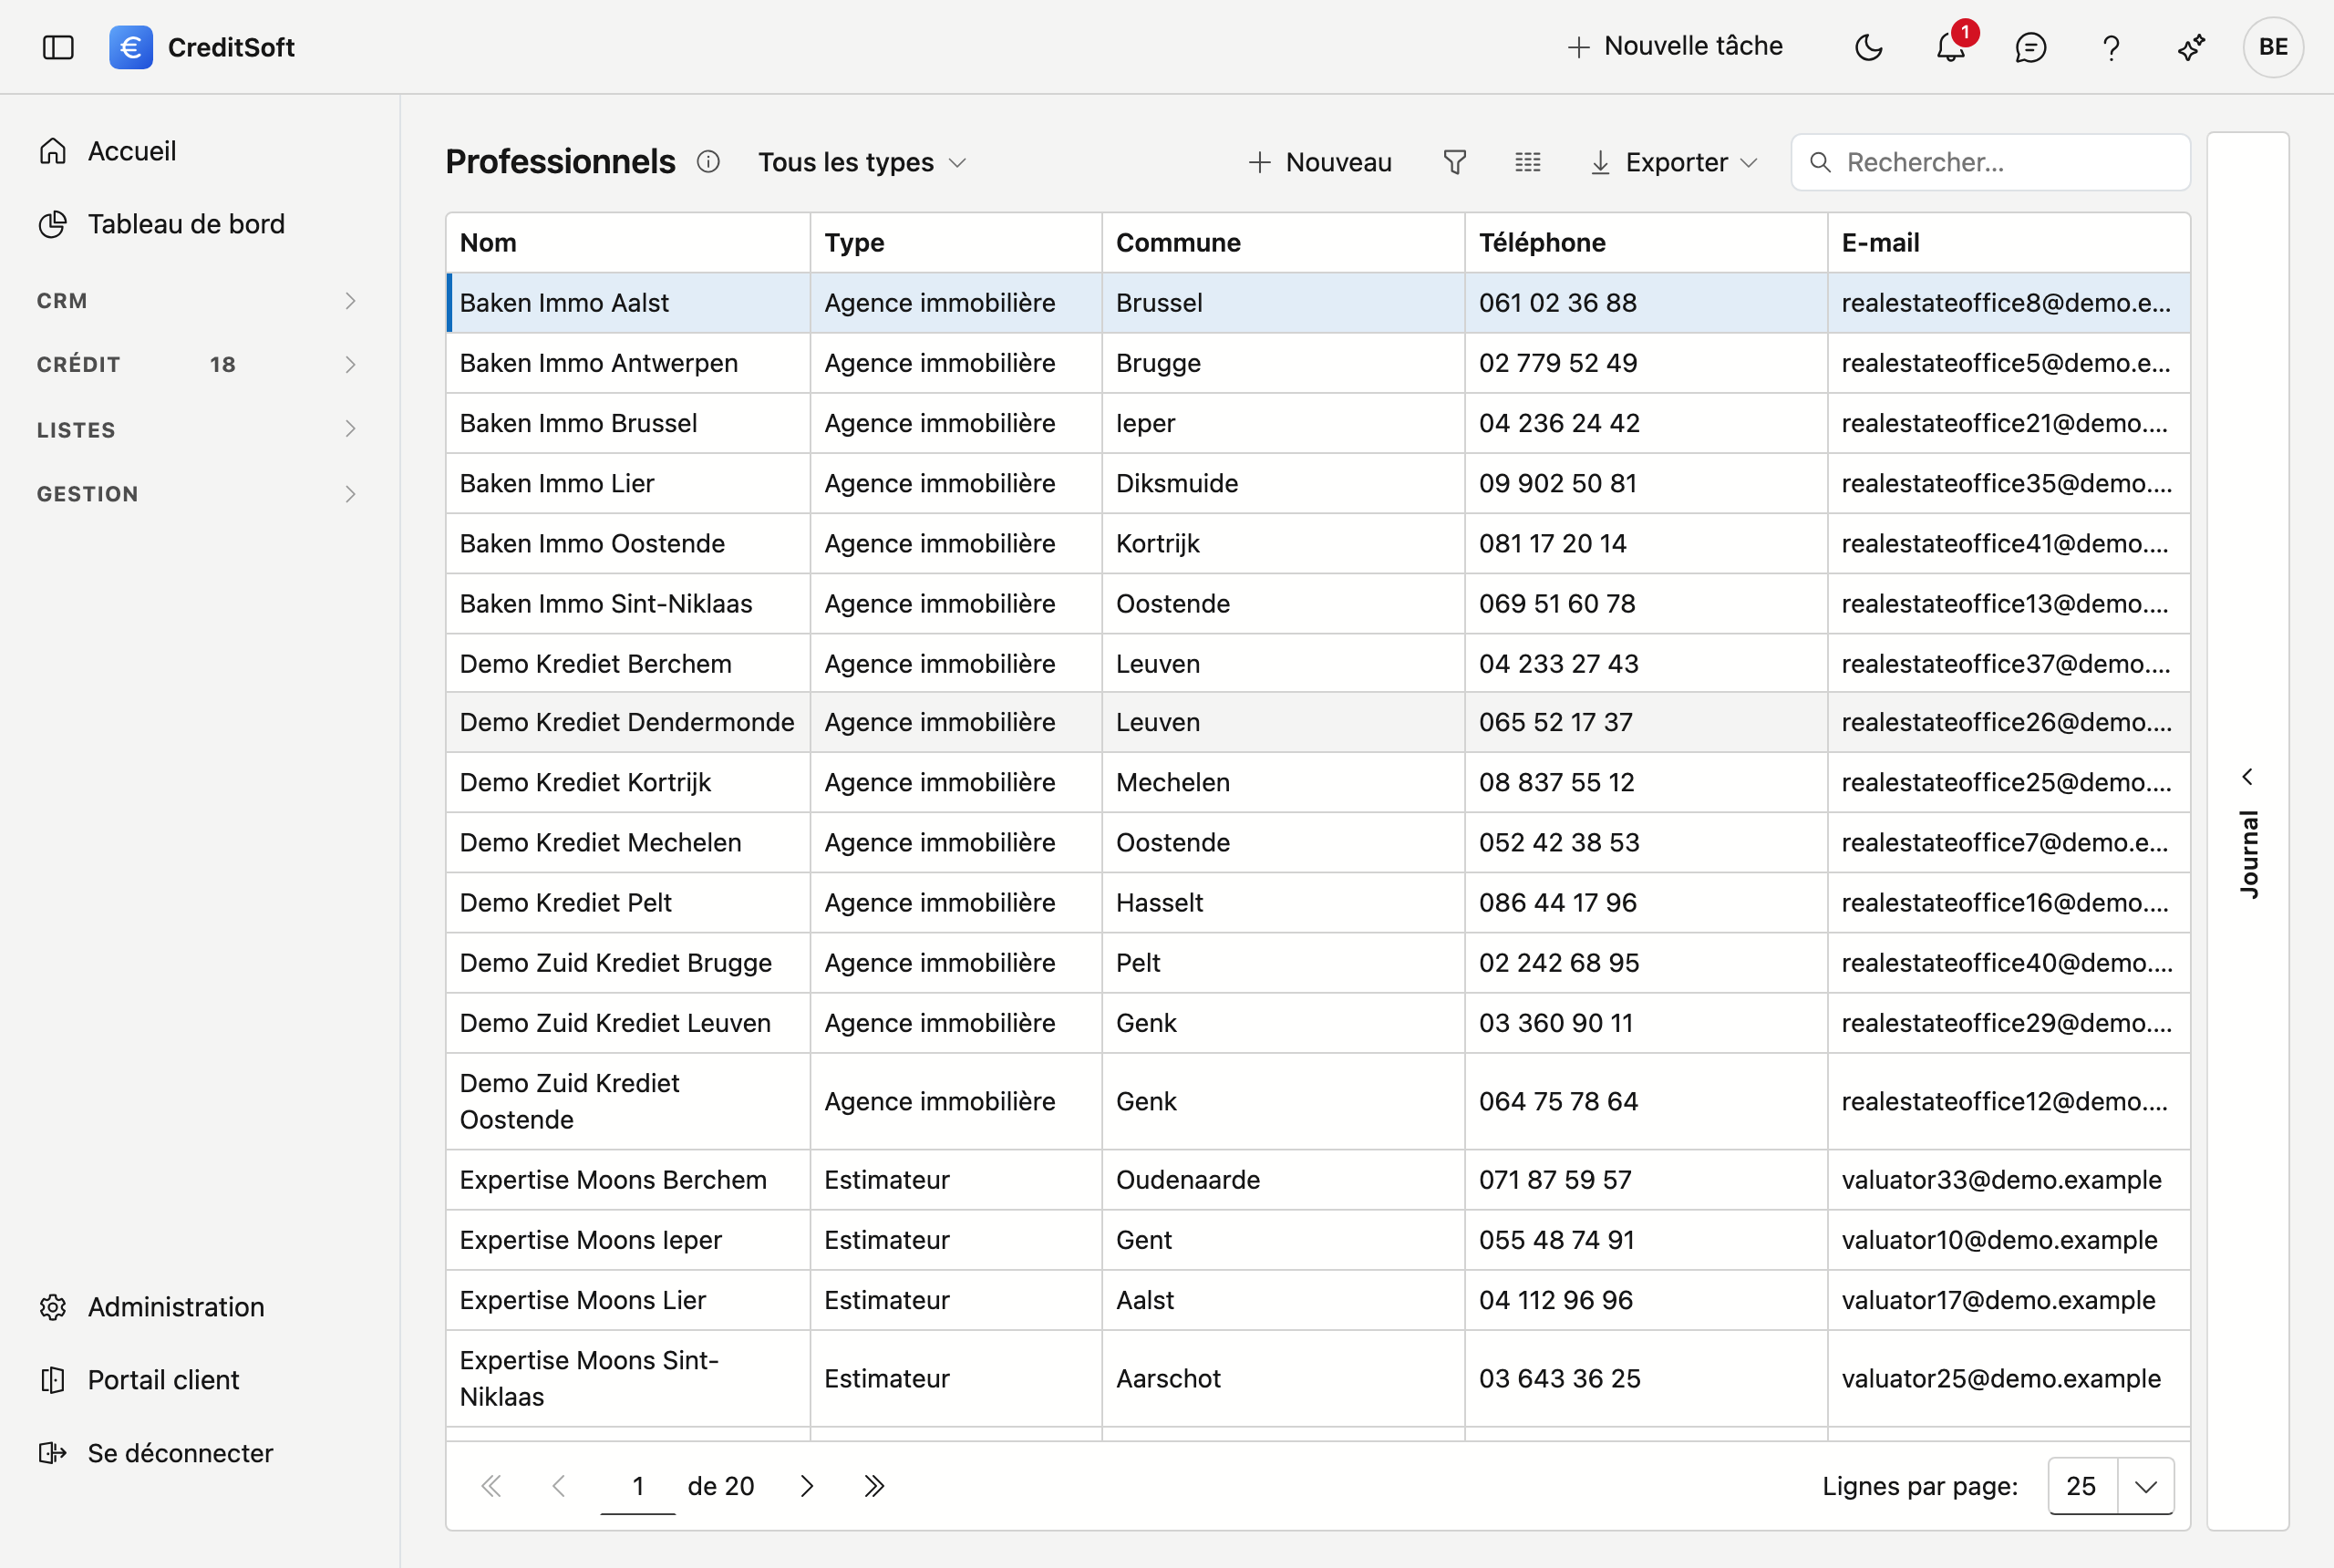The height and width of the screenshot is (1568, 2334).
Task: Click the AI sparkle assistant icon
Action: [2191, 47]
